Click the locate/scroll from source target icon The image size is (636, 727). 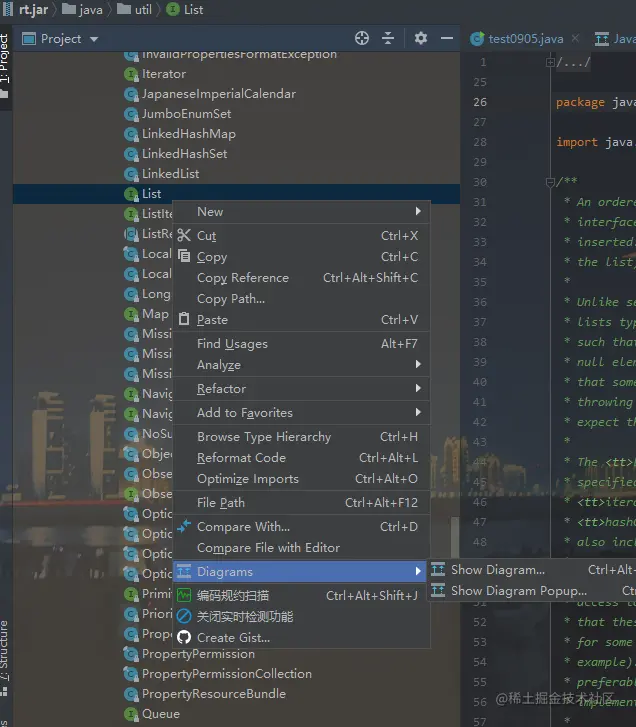[362, 38]
